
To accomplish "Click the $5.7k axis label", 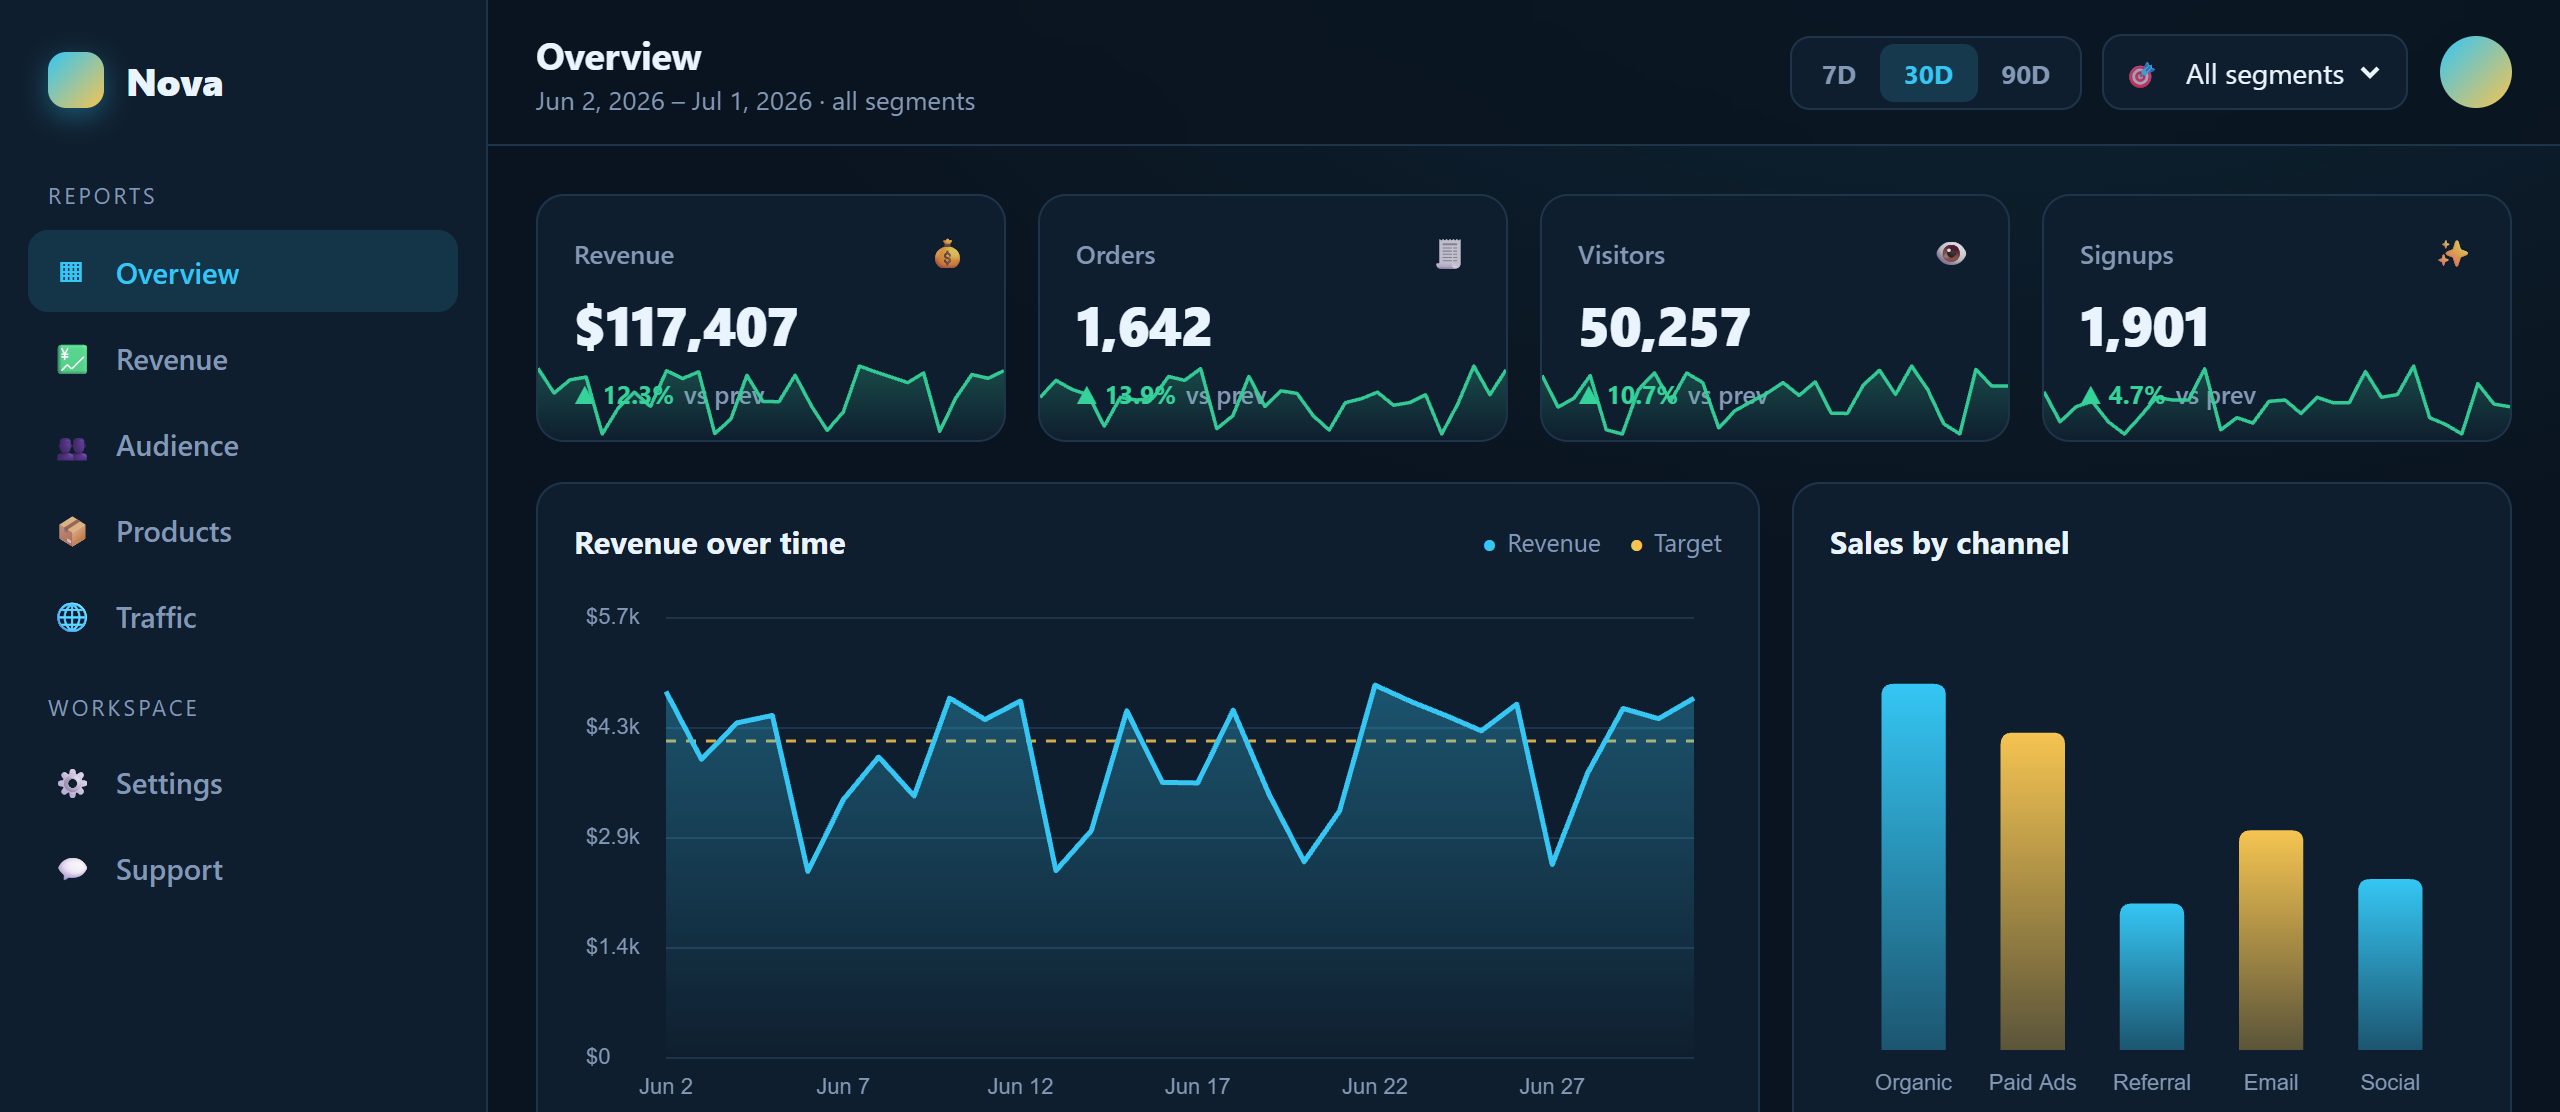I will coord(612,616).
